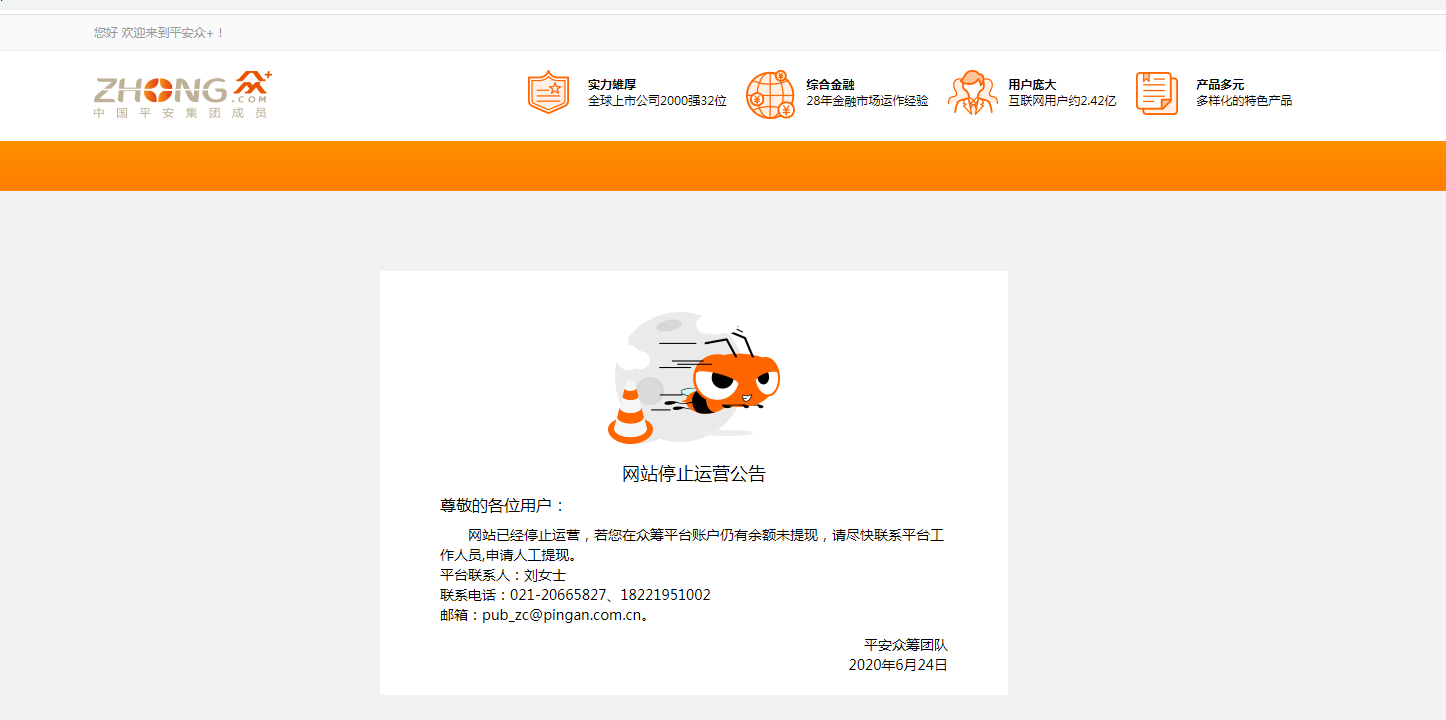1446x720 pixels.
Task: Click the date 2020年6月24日
Action: (896, 663)
